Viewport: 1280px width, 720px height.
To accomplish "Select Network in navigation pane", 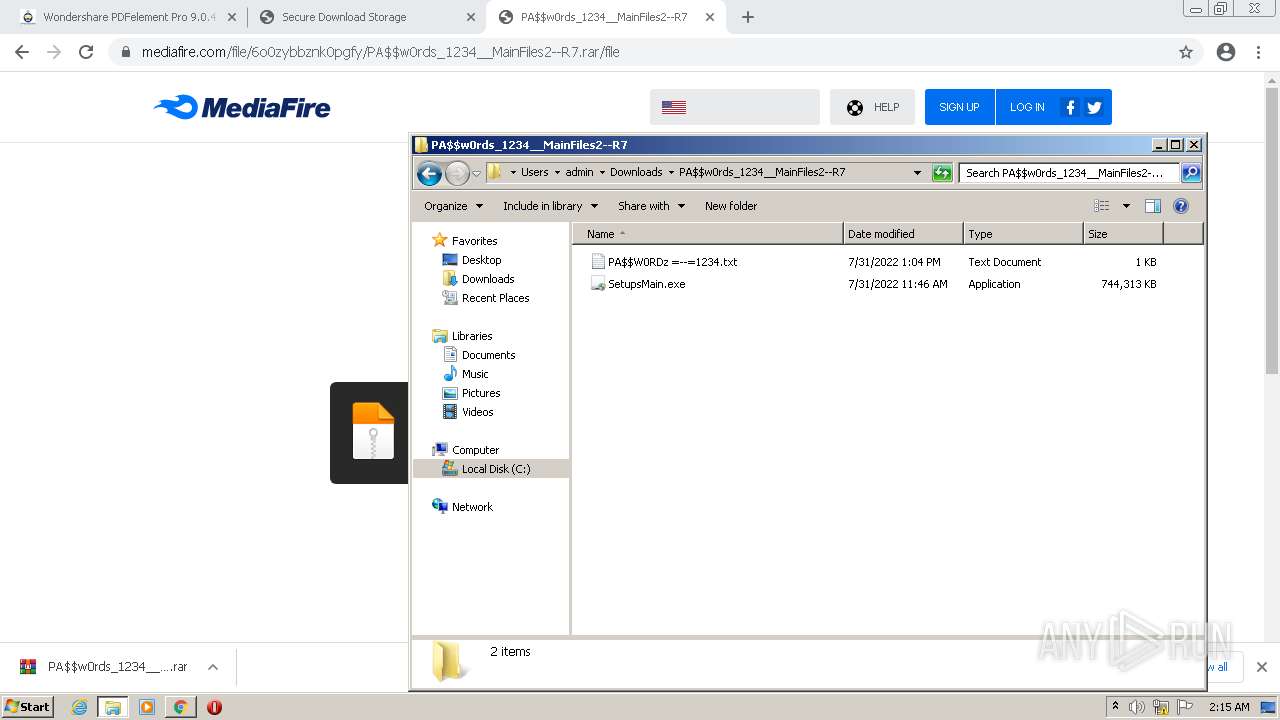I will point(463,507).
